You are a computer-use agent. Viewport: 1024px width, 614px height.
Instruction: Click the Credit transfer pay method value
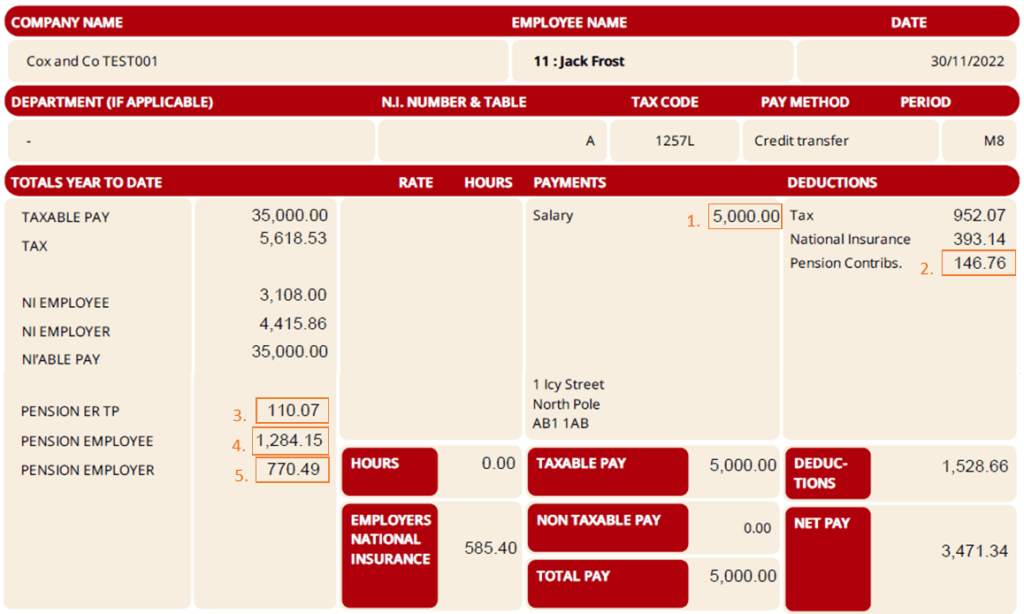801,141
